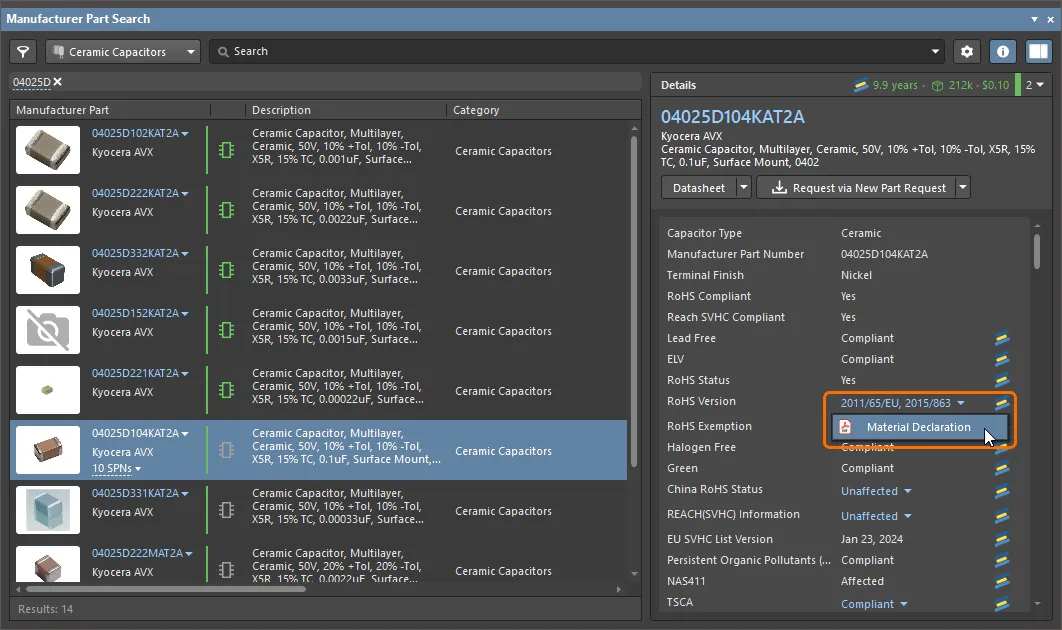The image size is (1062, 630).
Task: Toggle the split view layout button
Action: (1038, 52)
